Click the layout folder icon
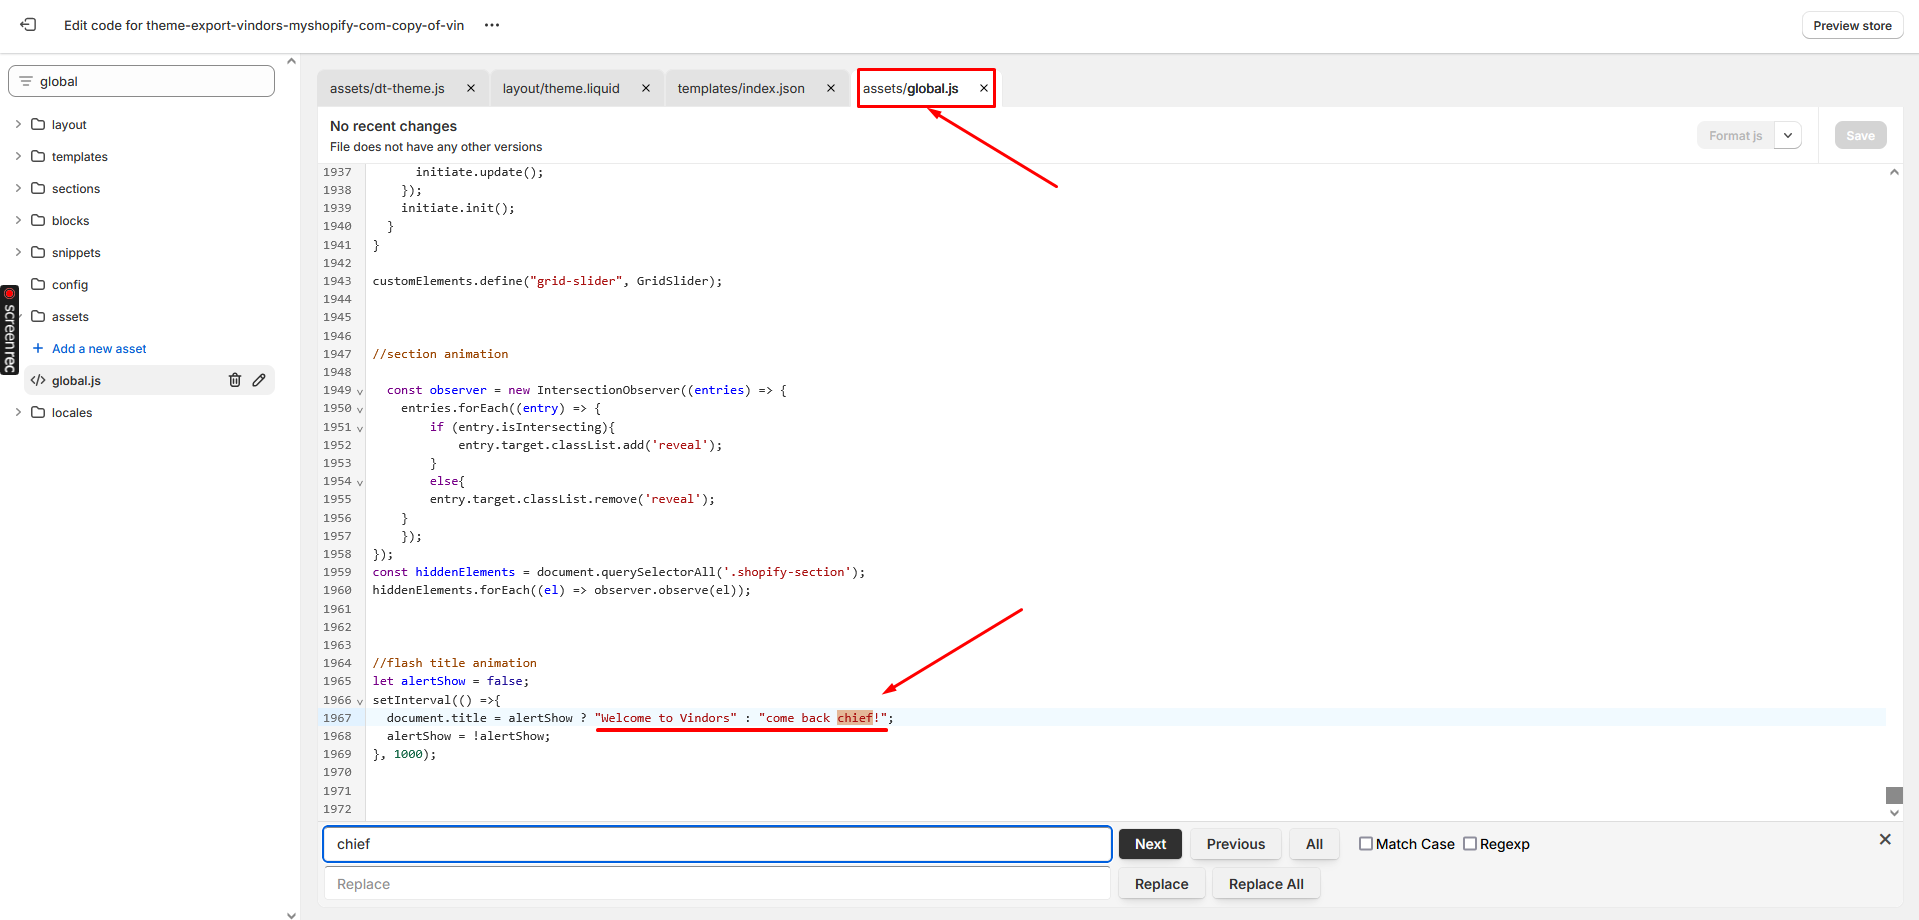This screenshot has height=920, width=1919. [x=38, y=124]
